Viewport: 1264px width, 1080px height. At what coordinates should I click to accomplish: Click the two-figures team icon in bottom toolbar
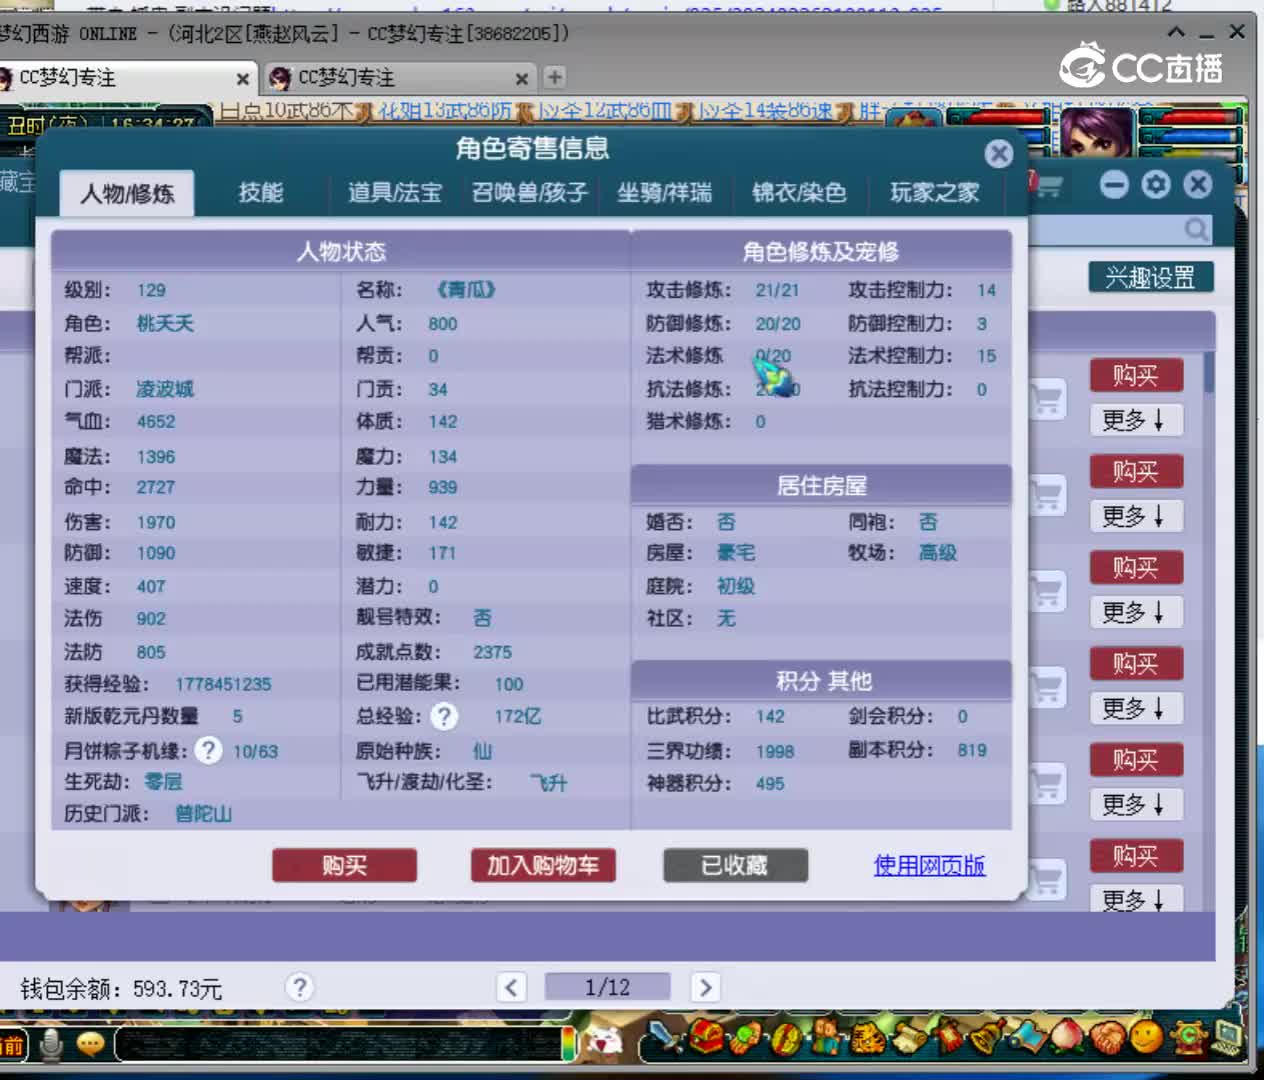point(826,1039)
